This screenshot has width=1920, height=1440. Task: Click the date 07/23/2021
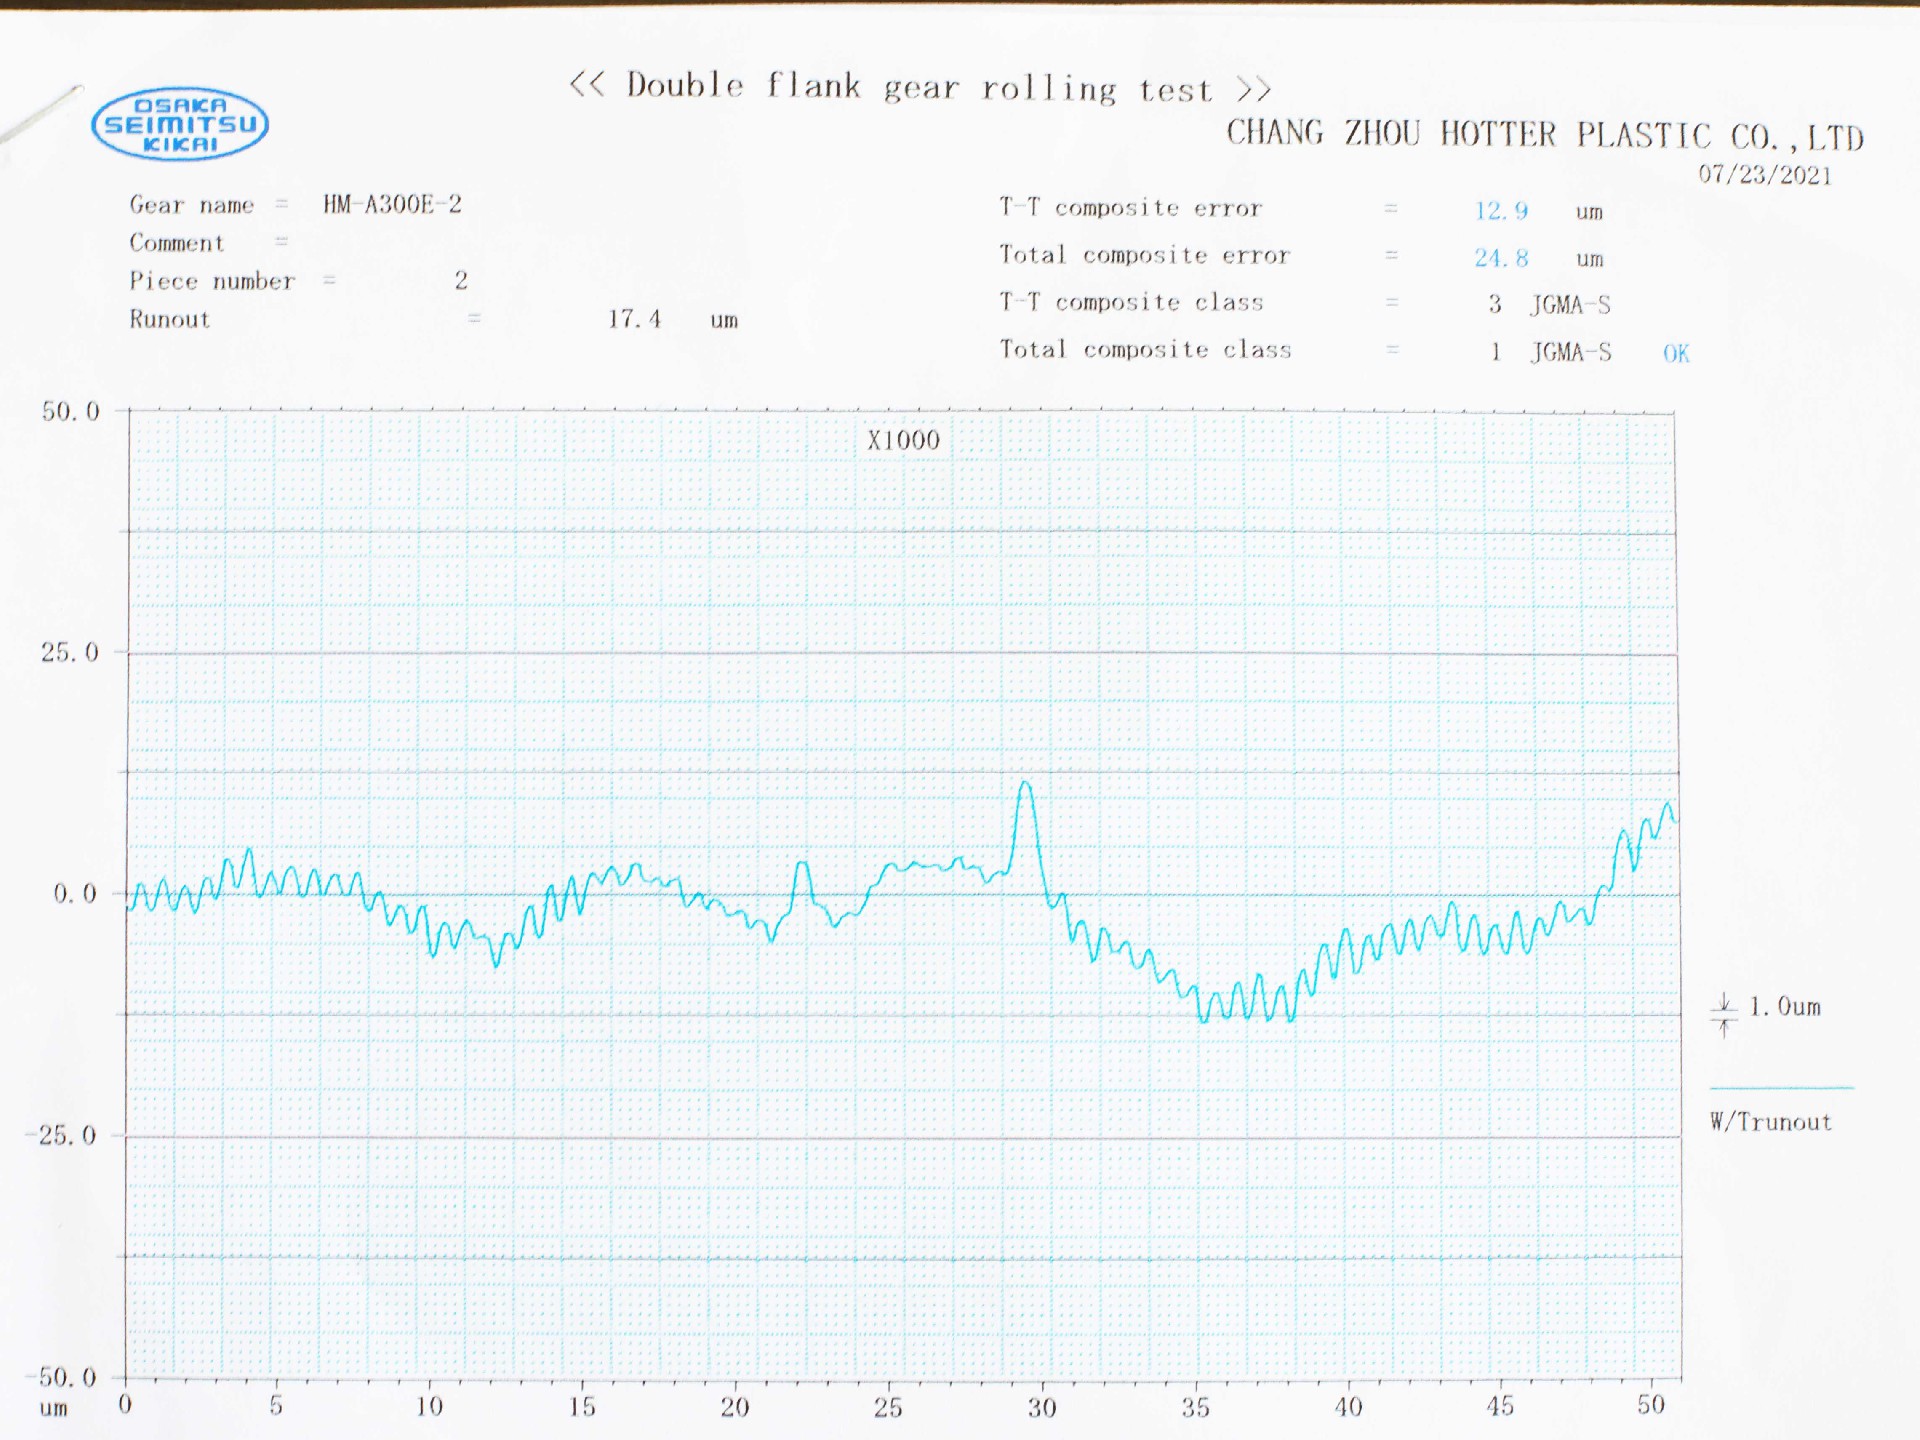pos(1765,175)
